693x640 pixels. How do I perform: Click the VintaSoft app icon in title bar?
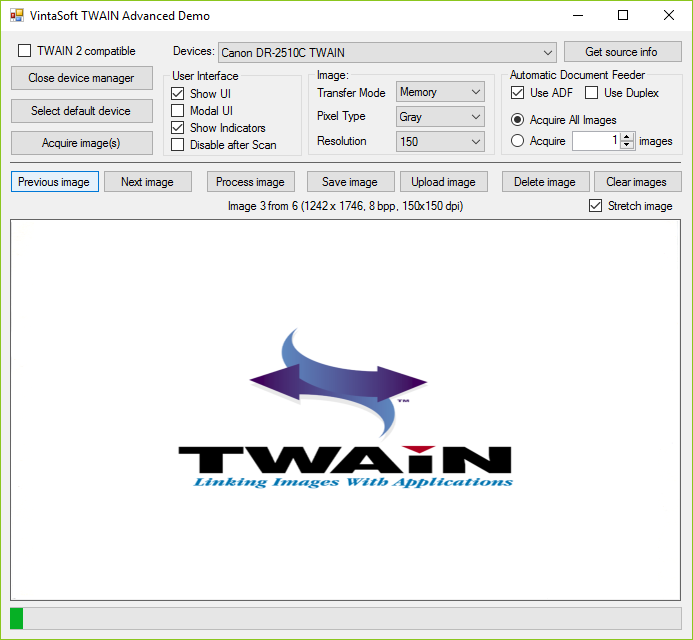coord(16,16)
